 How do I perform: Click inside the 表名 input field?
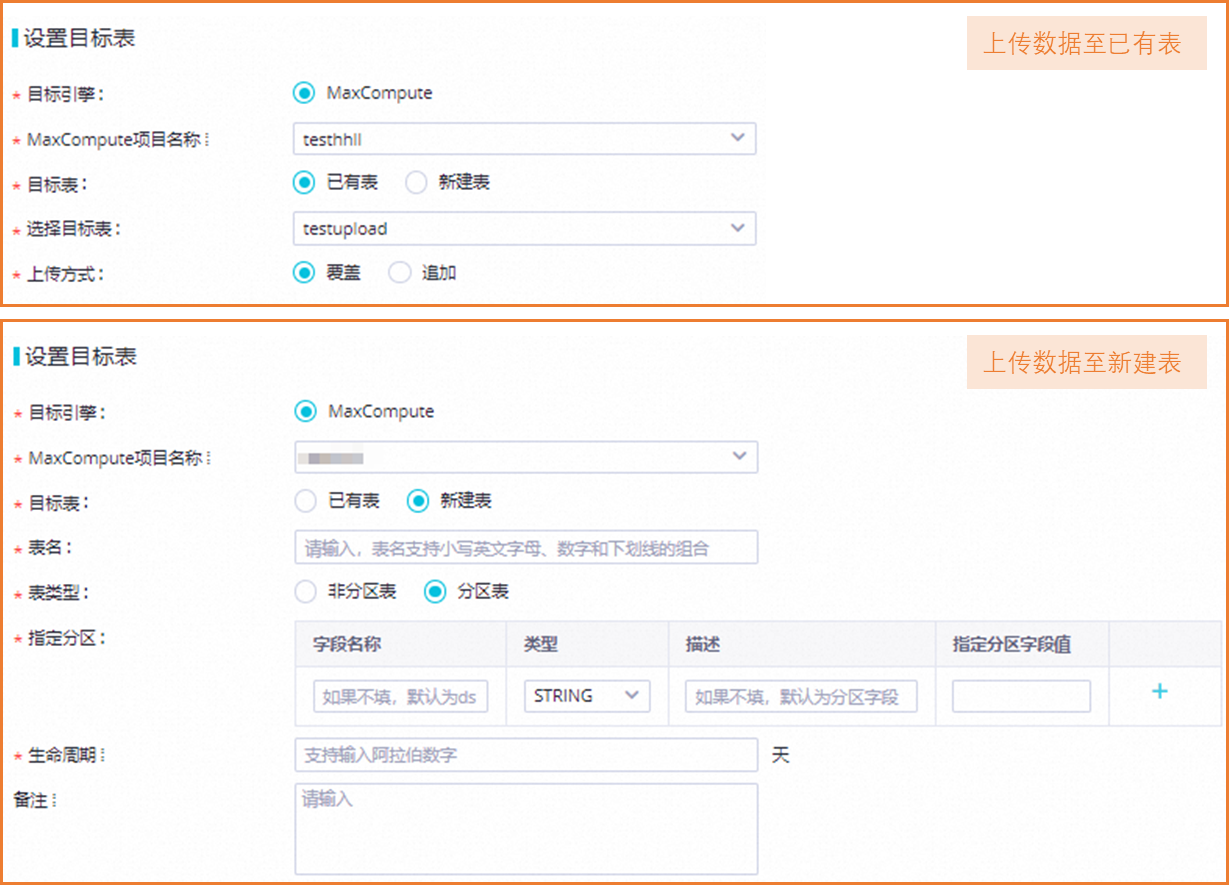523,546
